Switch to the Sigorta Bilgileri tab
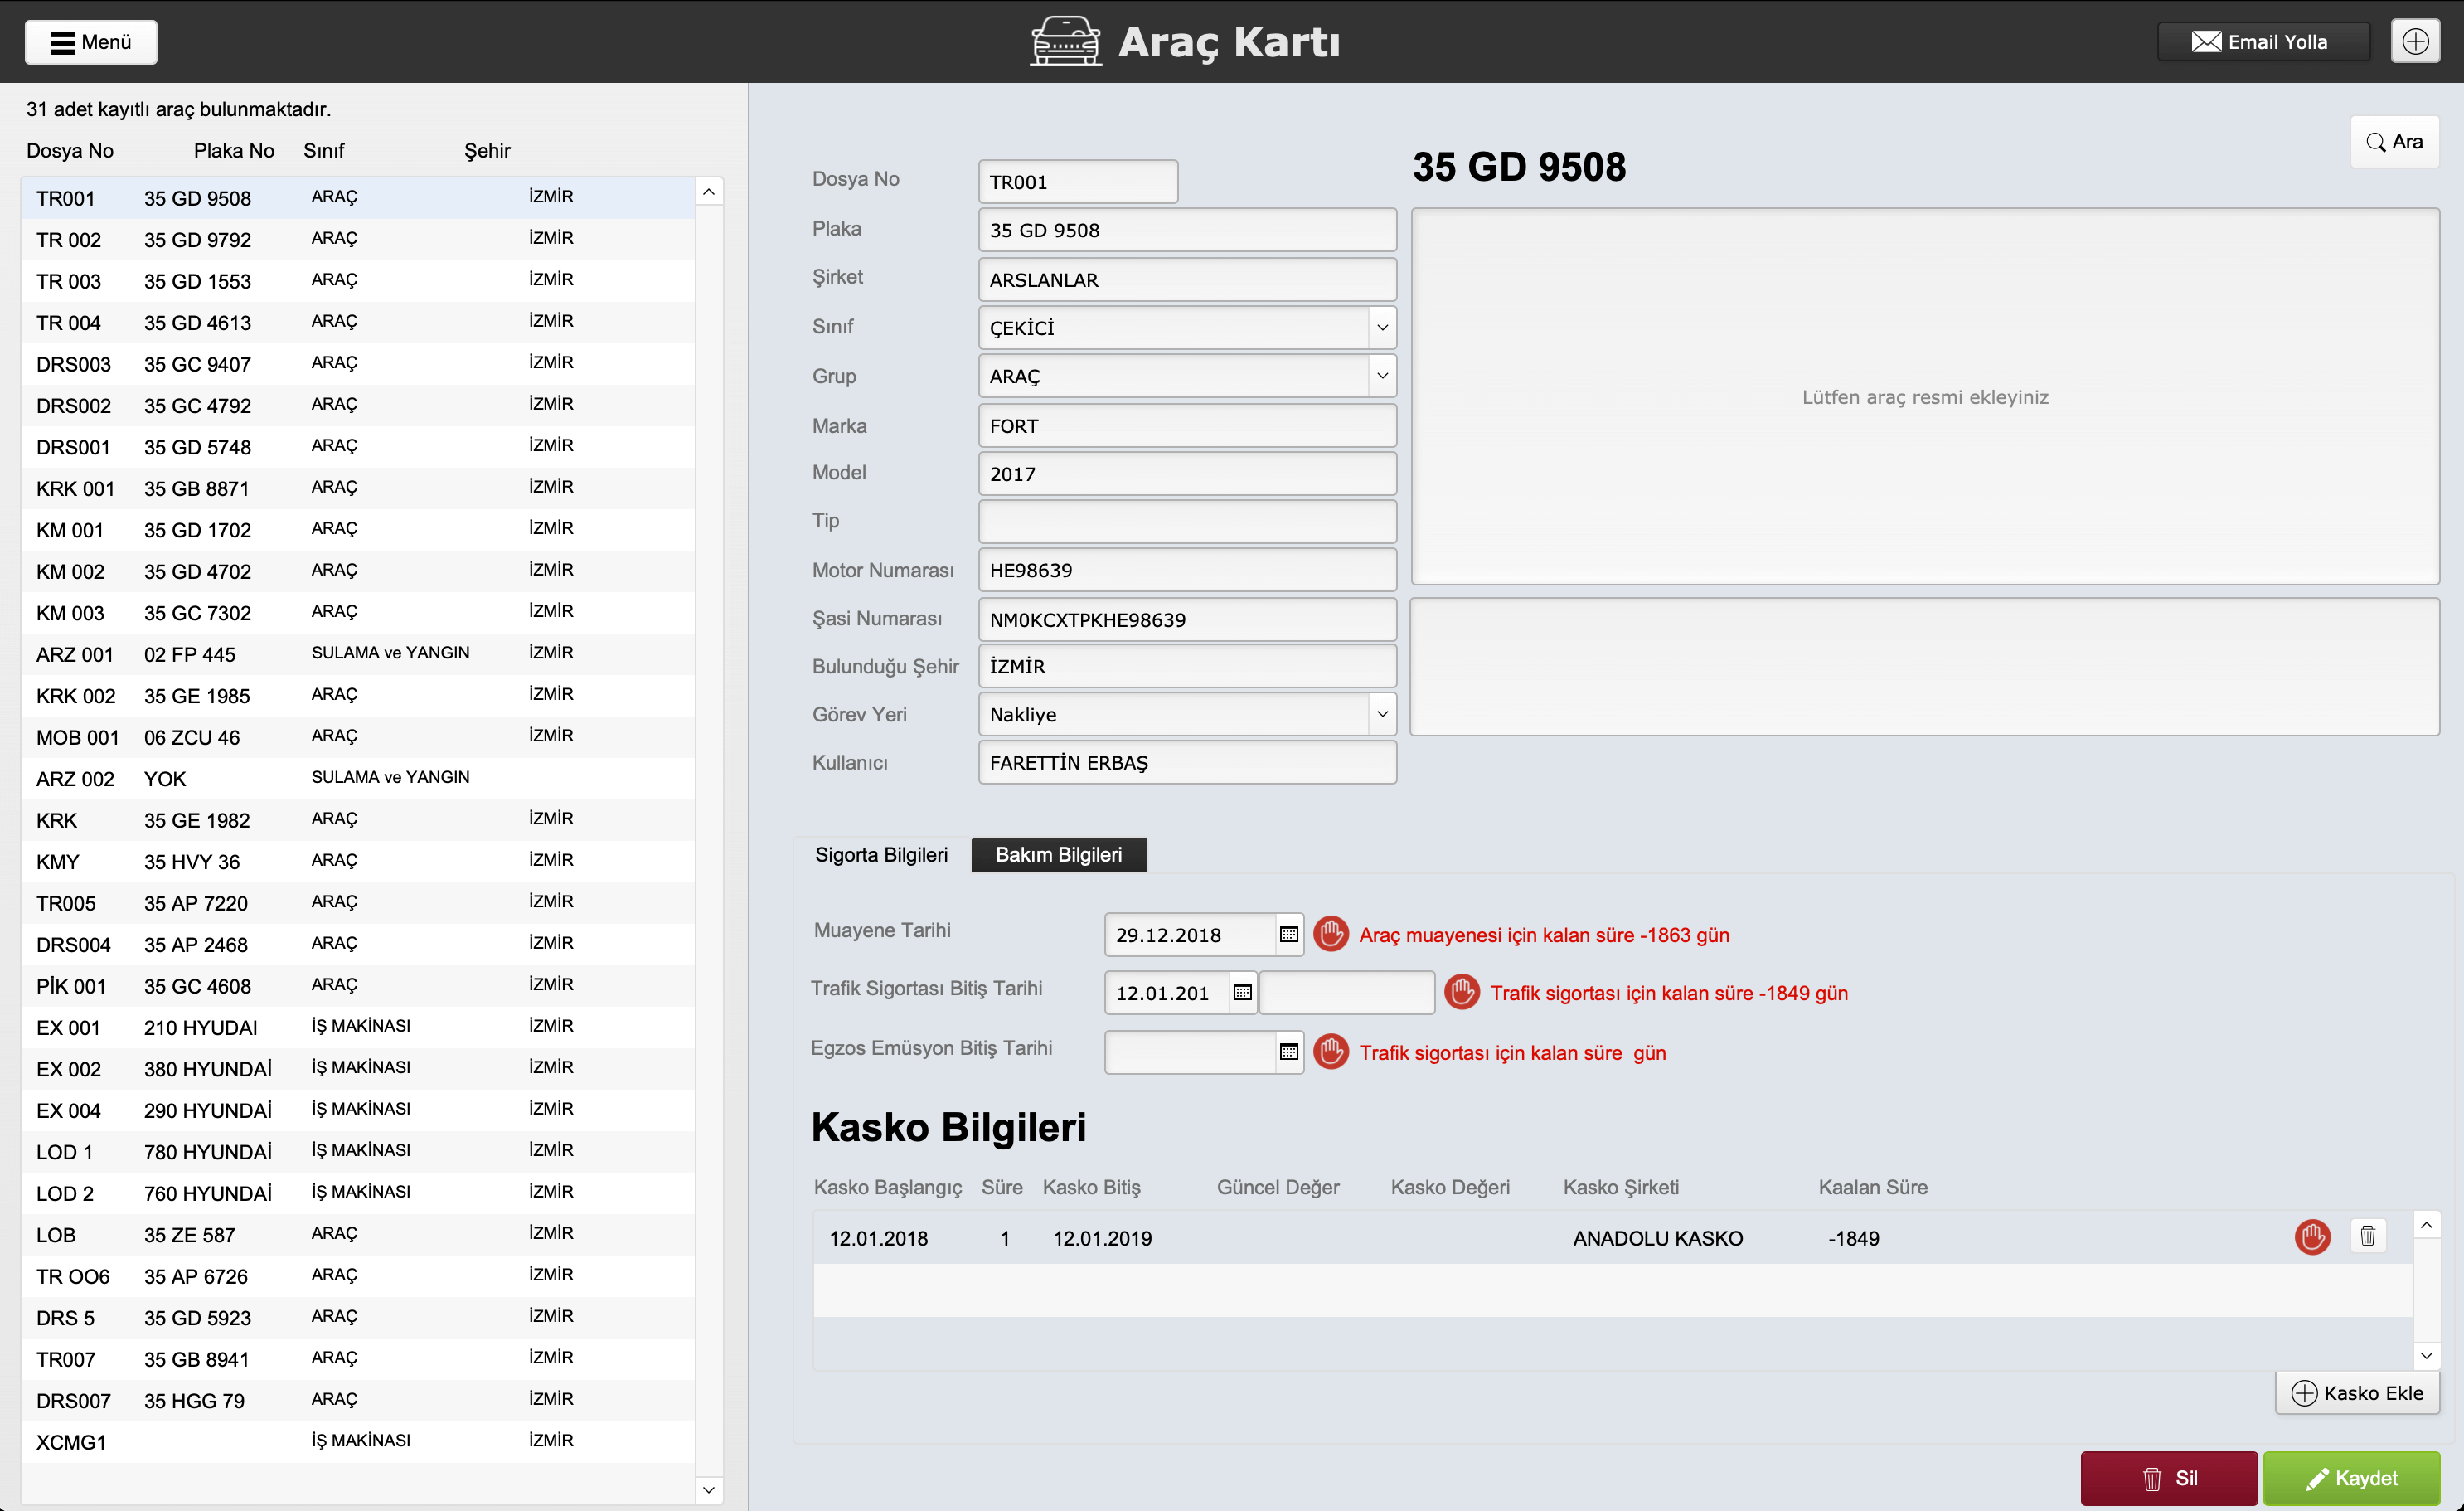The image size is (2464, 1511). pyautogui.click(x=881, y=855)
